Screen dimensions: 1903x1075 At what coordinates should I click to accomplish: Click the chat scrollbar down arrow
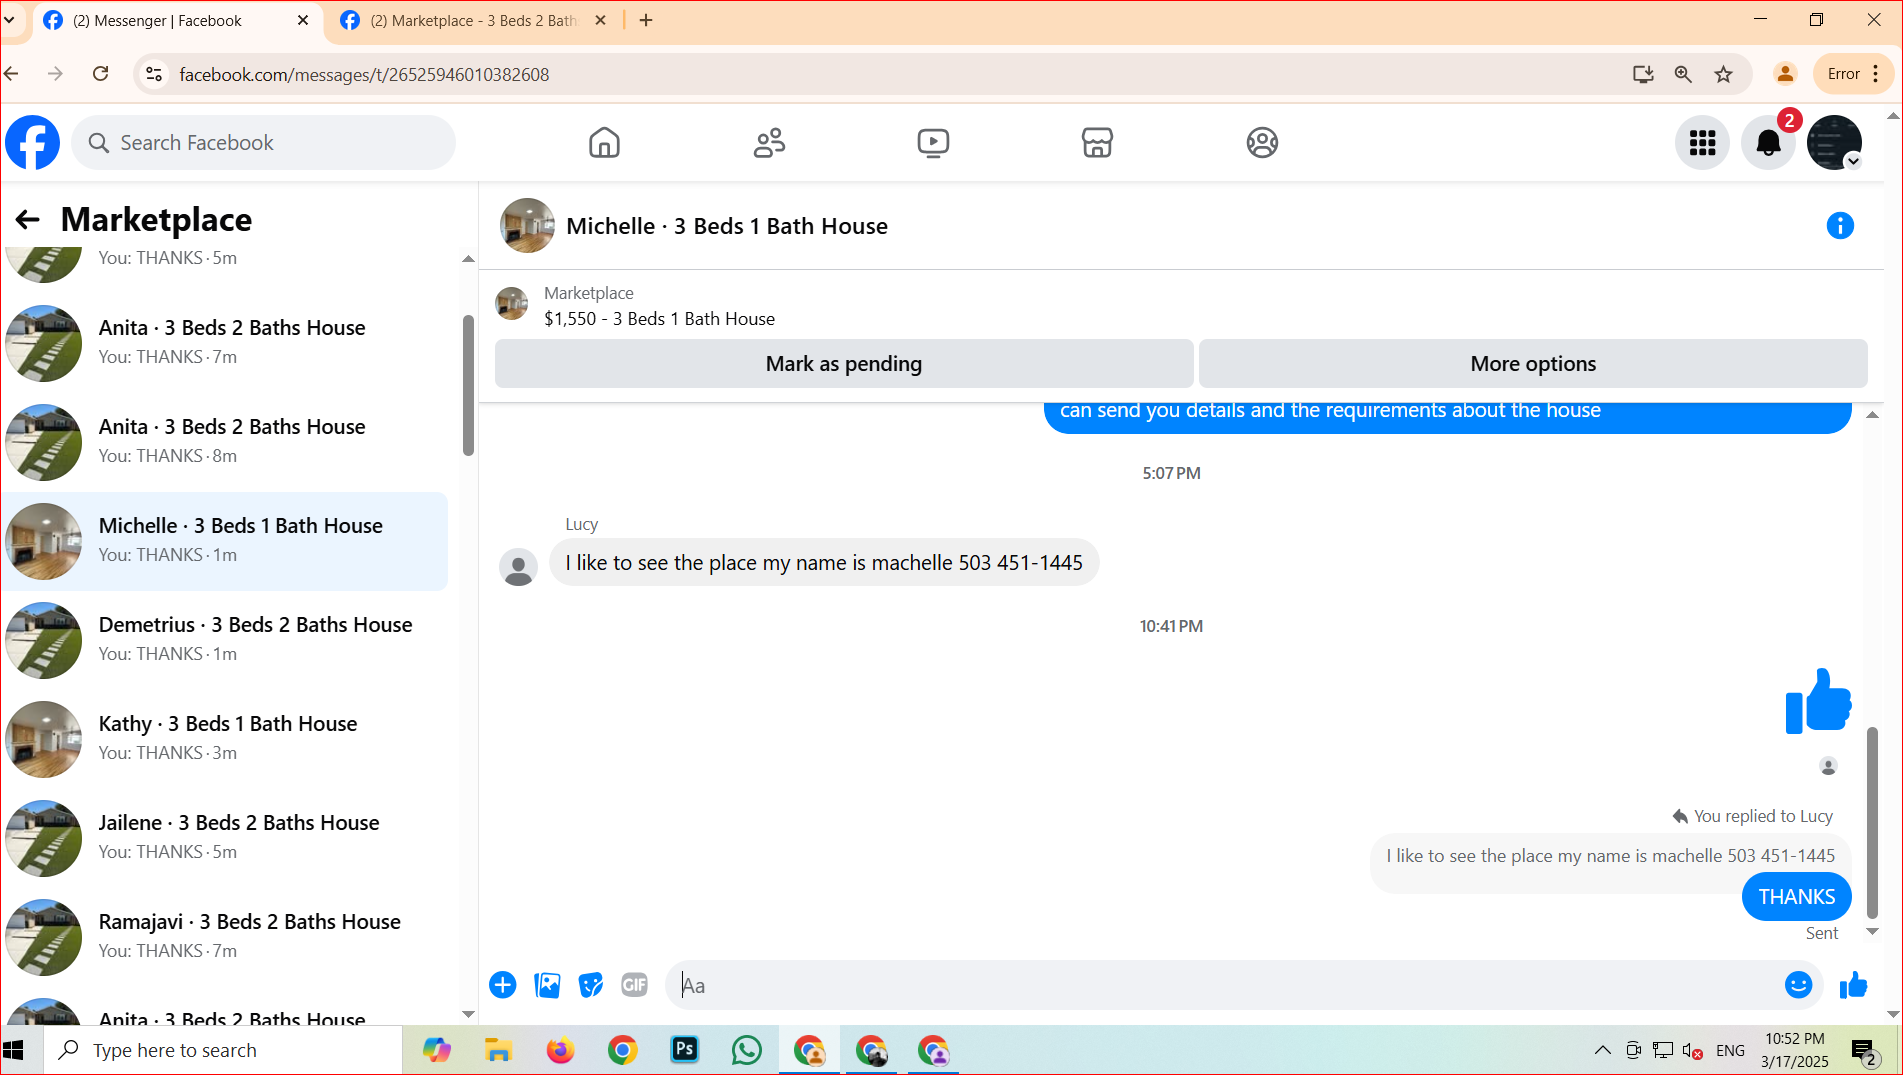[1872, 932]
